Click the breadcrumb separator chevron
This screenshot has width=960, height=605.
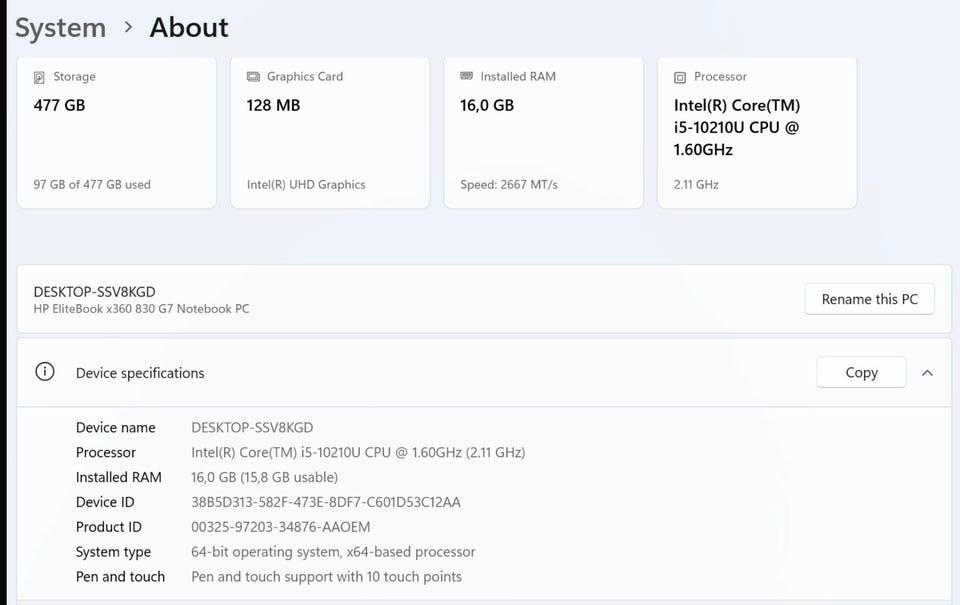click(x=128, y=28)
